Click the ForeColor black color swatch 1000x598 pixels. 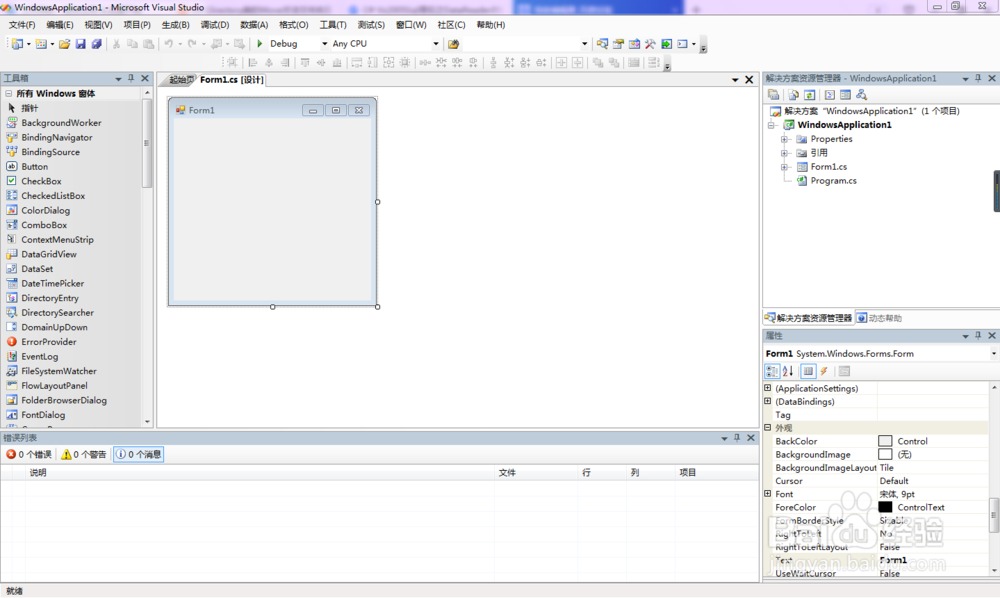[x=885, y=507]
